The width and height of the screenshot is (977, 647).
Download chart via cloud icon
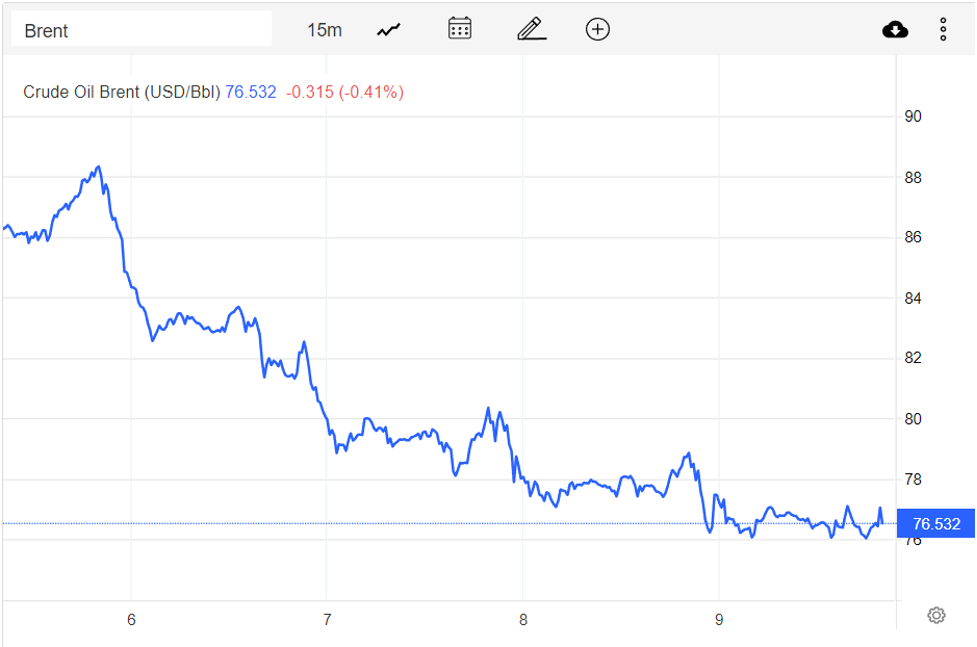click(x=895, y=30)
